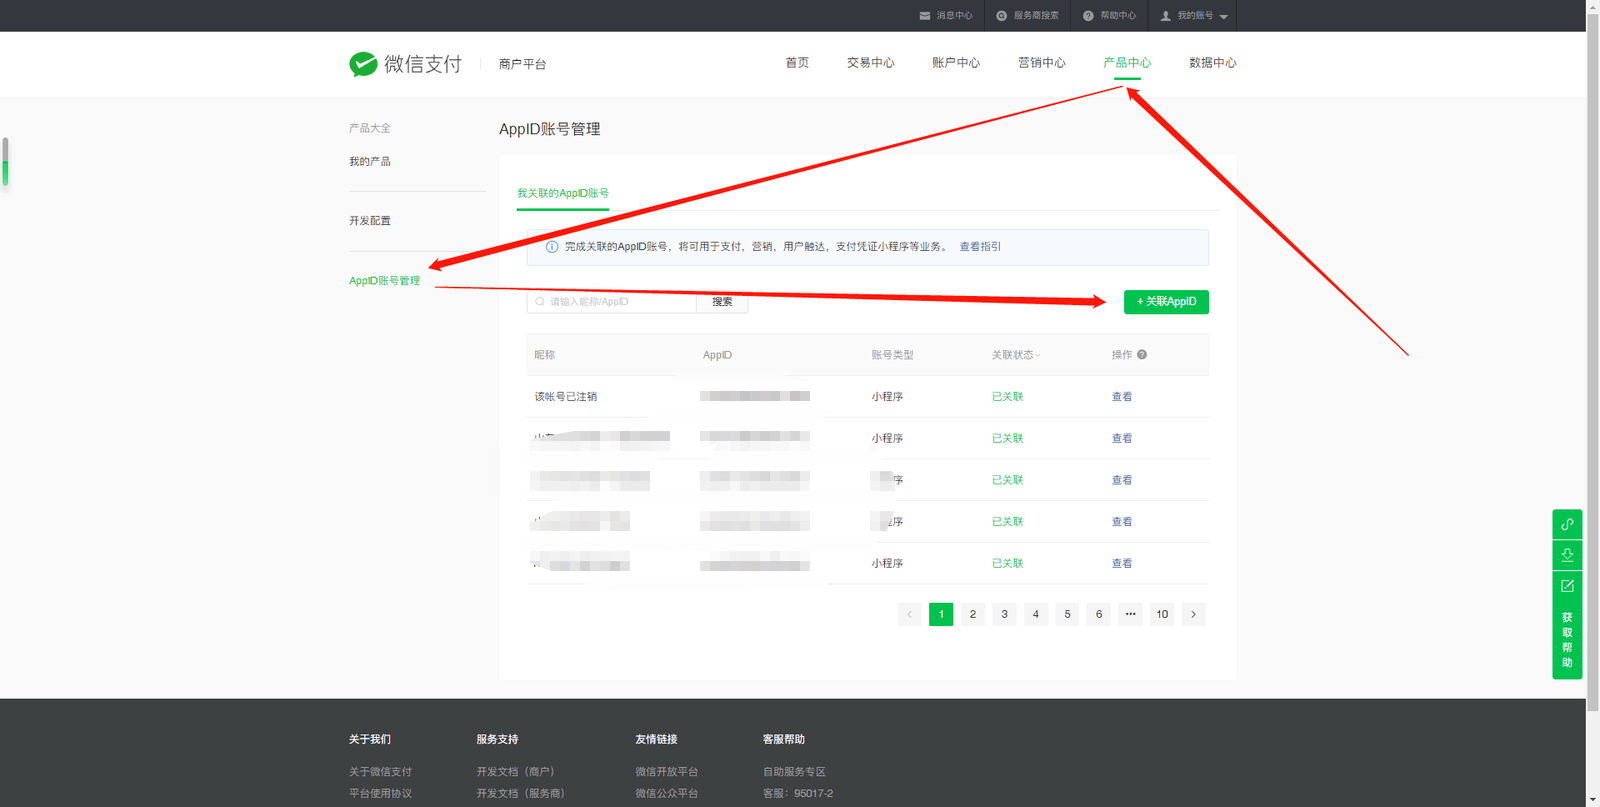Image resolution: width=1600 pixels, height=807 pixels.
Task: Go to page 10
Action: [x=1162, y=615]
